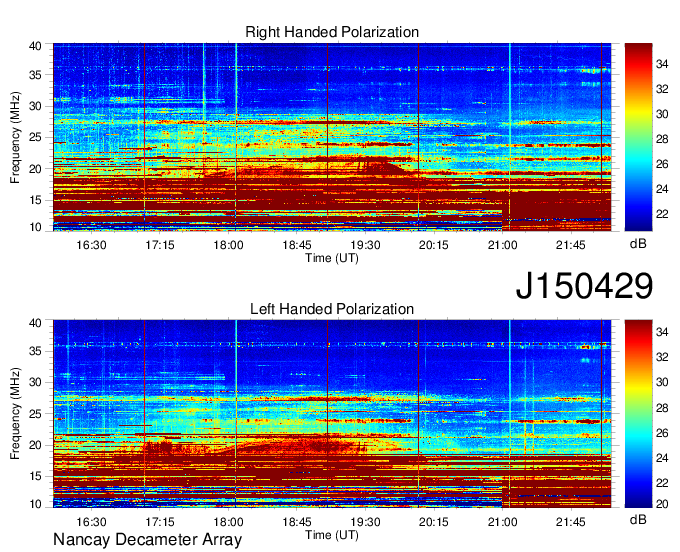Screen dimensions: 680x552
Task: Click the 16:30 tick under Right Handed plot
Action: pyautogui.click(x=91, y=245)
